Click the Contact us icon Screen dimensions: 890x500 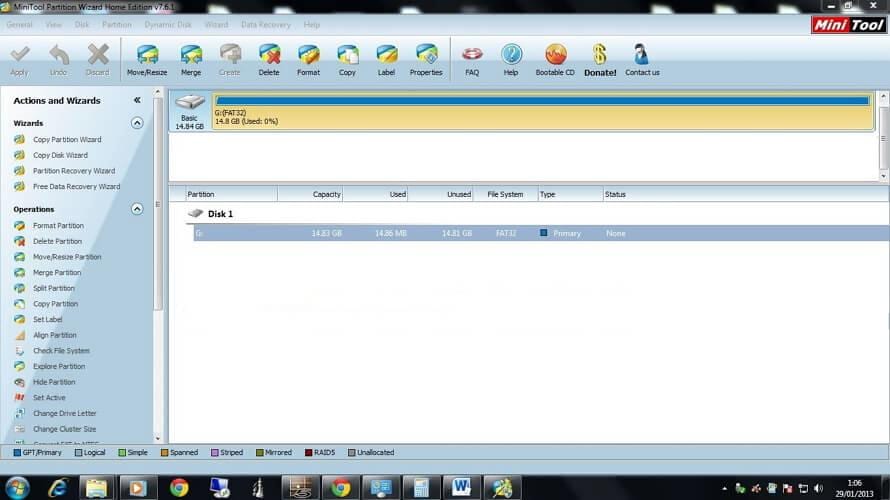click(641, 54)
